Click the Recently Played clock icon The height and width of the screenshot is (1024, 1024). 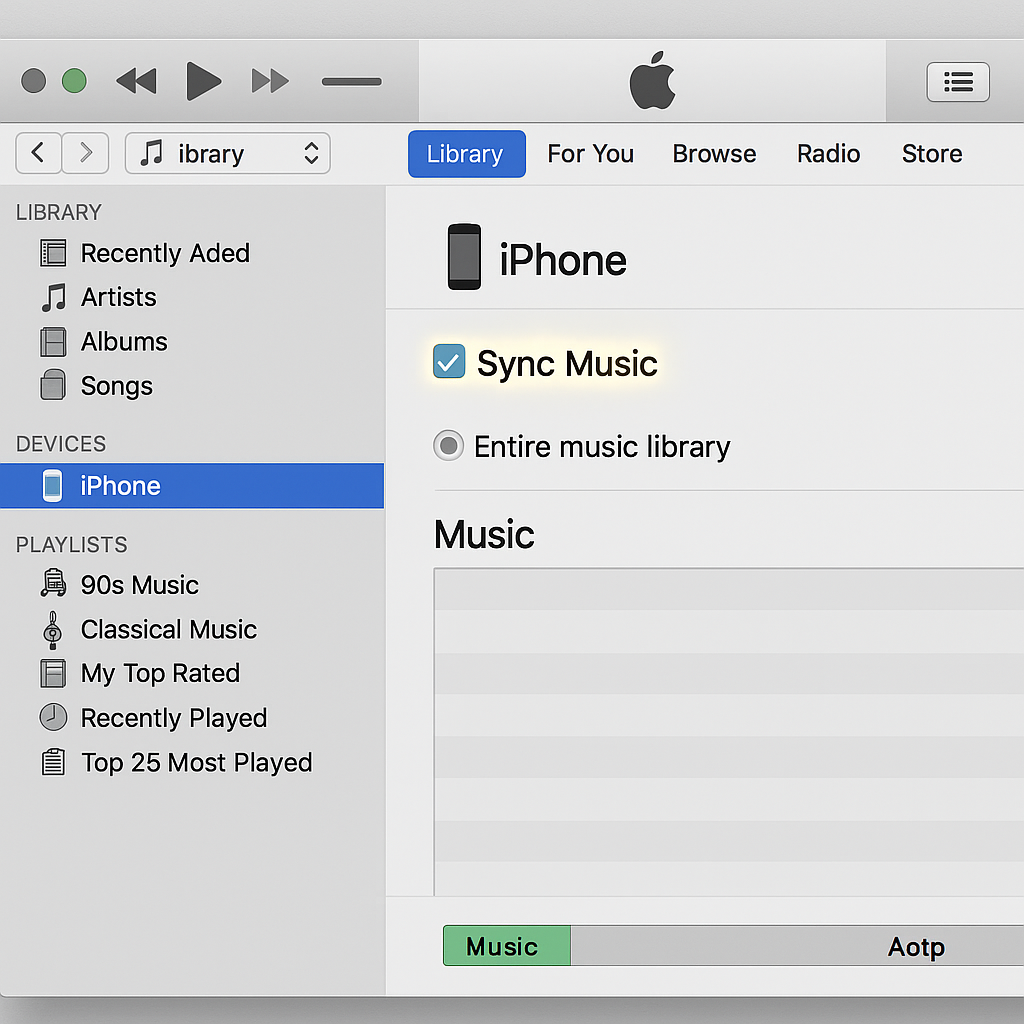(53, 717)
